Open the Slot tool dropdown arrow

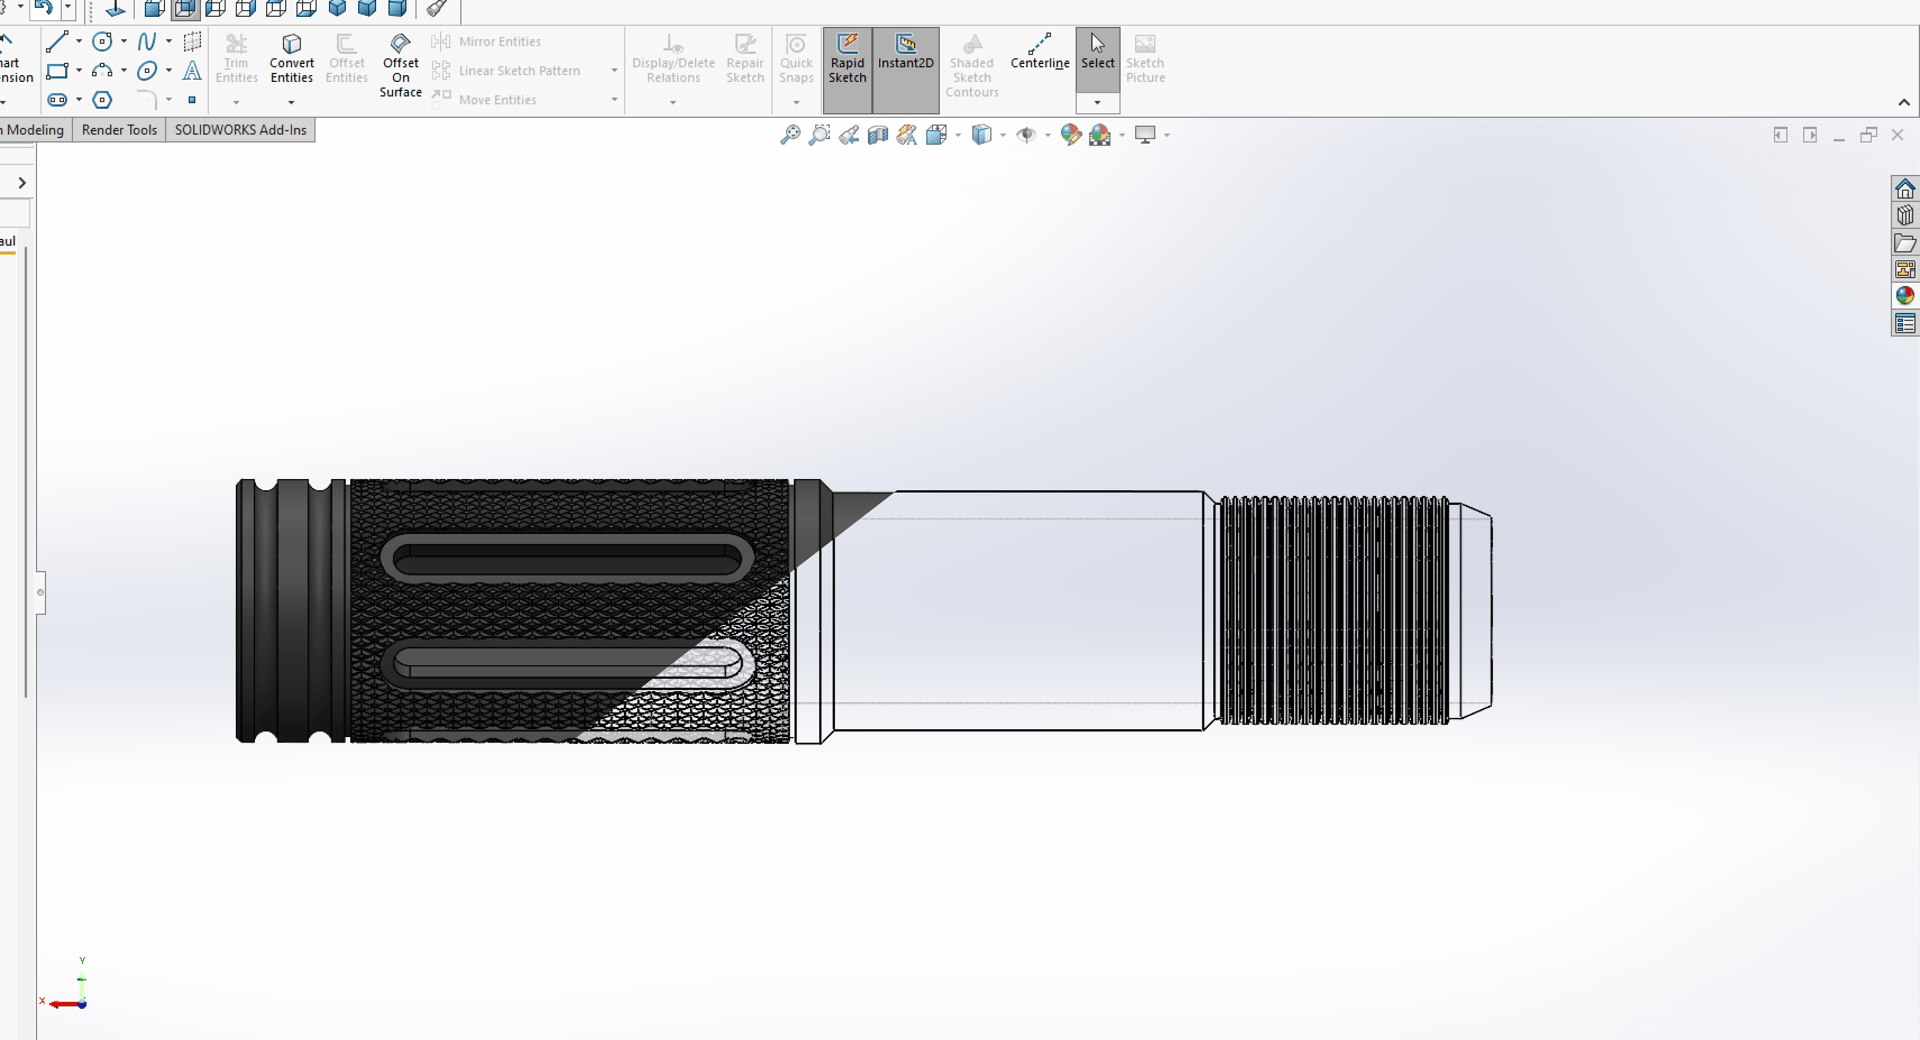pyautogui.click(x=79, y=100)
